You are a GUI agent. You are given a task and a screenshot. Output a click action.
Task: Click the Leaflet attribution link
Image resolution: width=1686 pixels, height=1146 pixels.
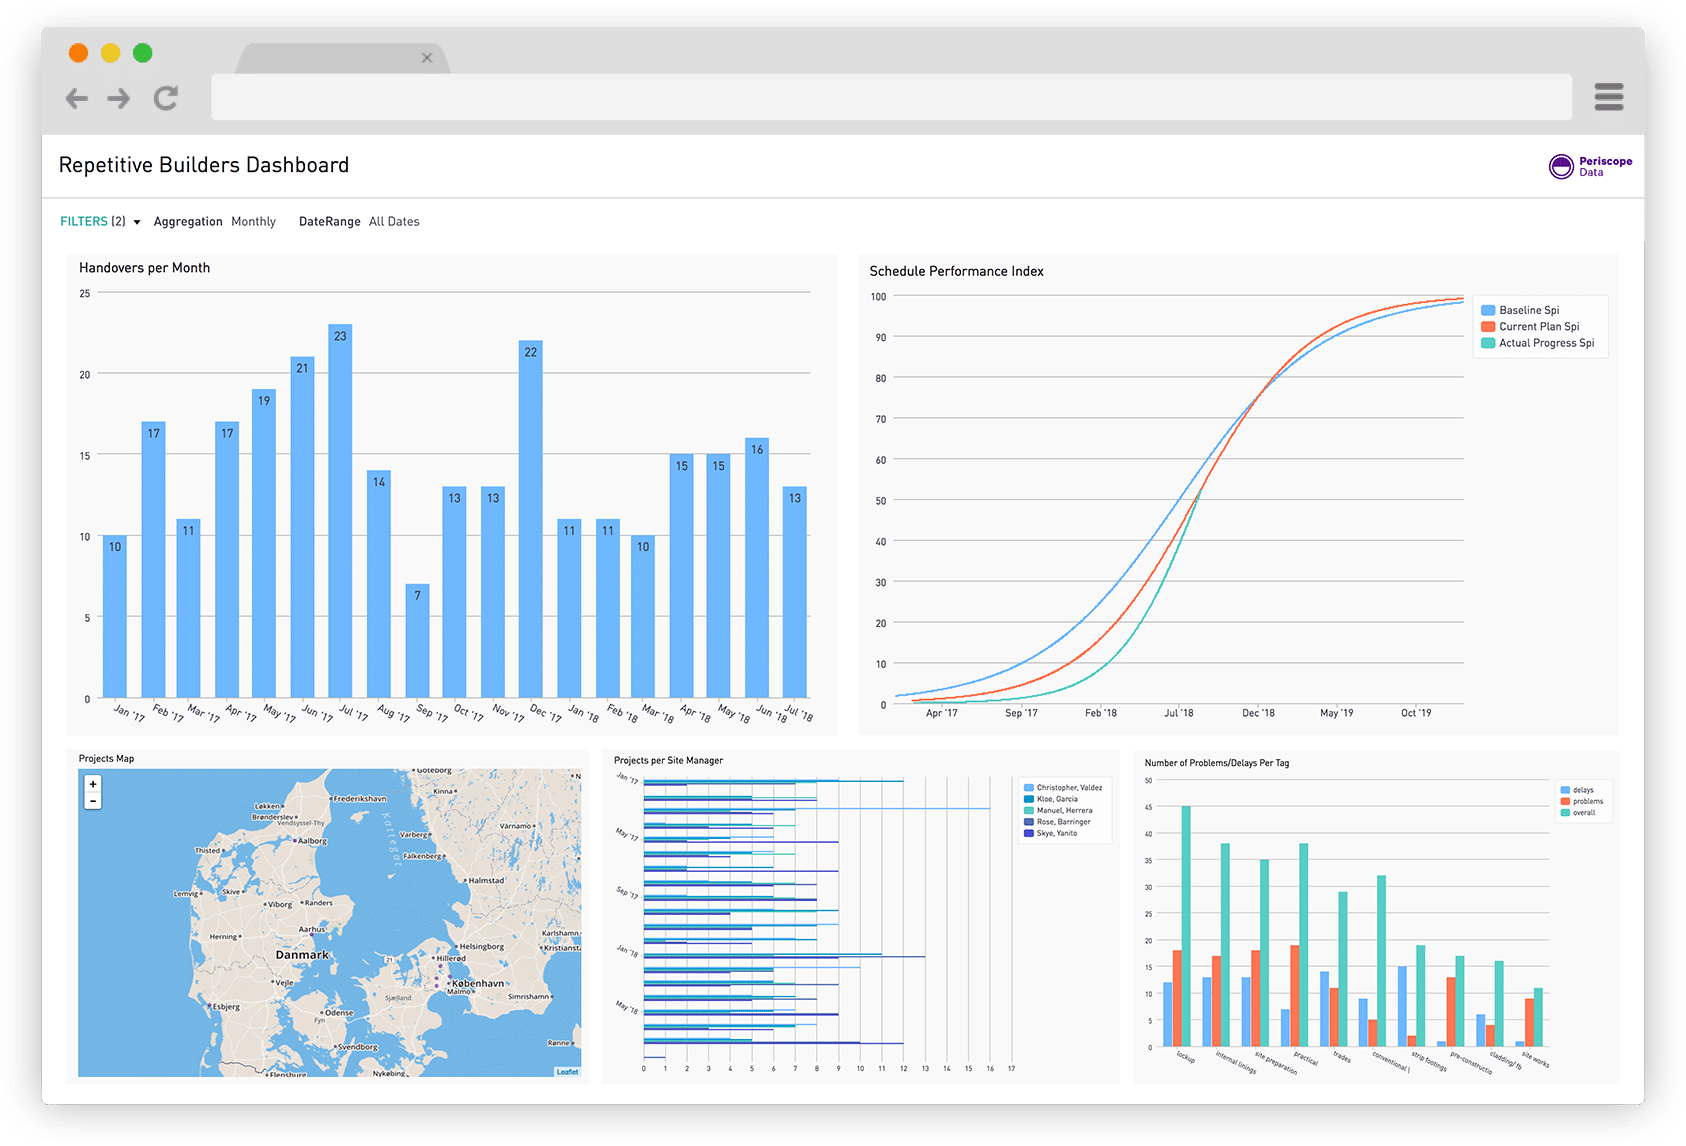(x=567, y=1072)
